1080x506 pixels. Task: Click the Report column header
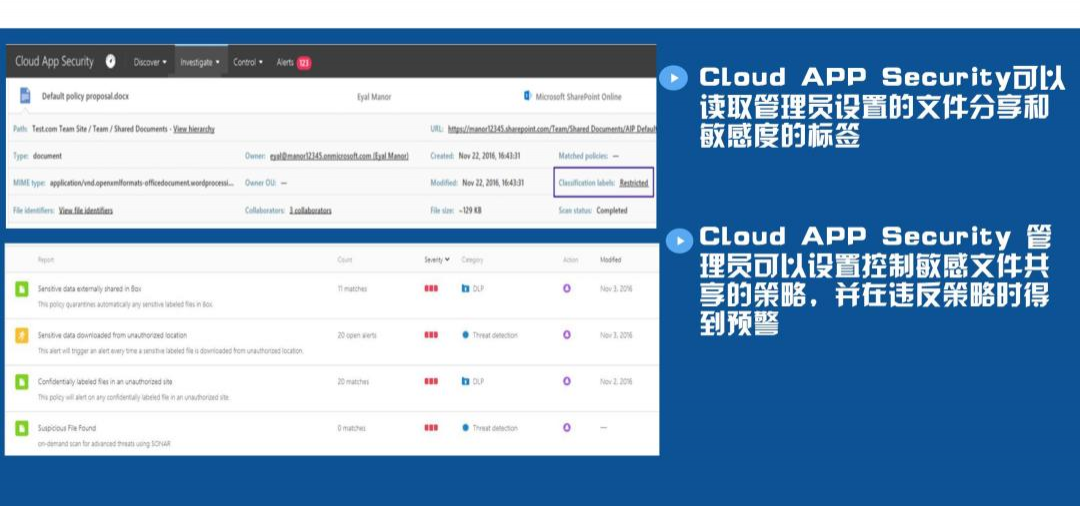tap(45, 260)
